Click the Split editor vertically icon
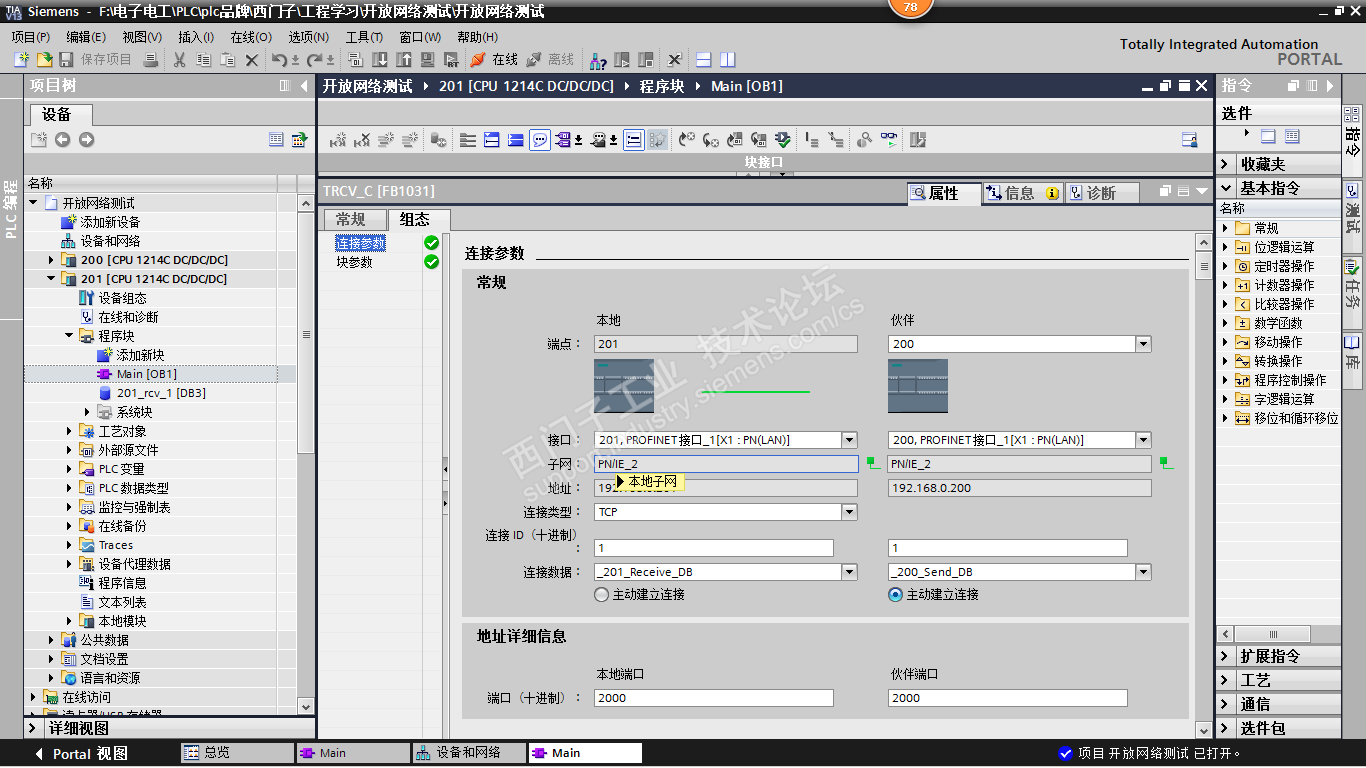The width and height of the screenshot is (1366, 768). [728, 60]
